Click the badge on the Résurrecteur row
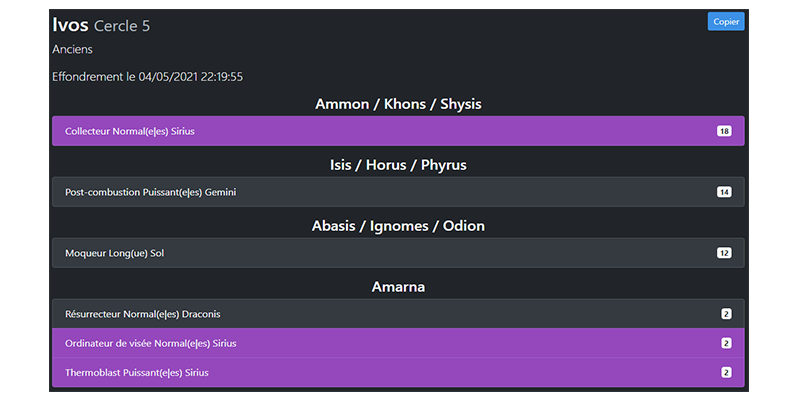The image size is (800, 400). [x=726, y=314]
